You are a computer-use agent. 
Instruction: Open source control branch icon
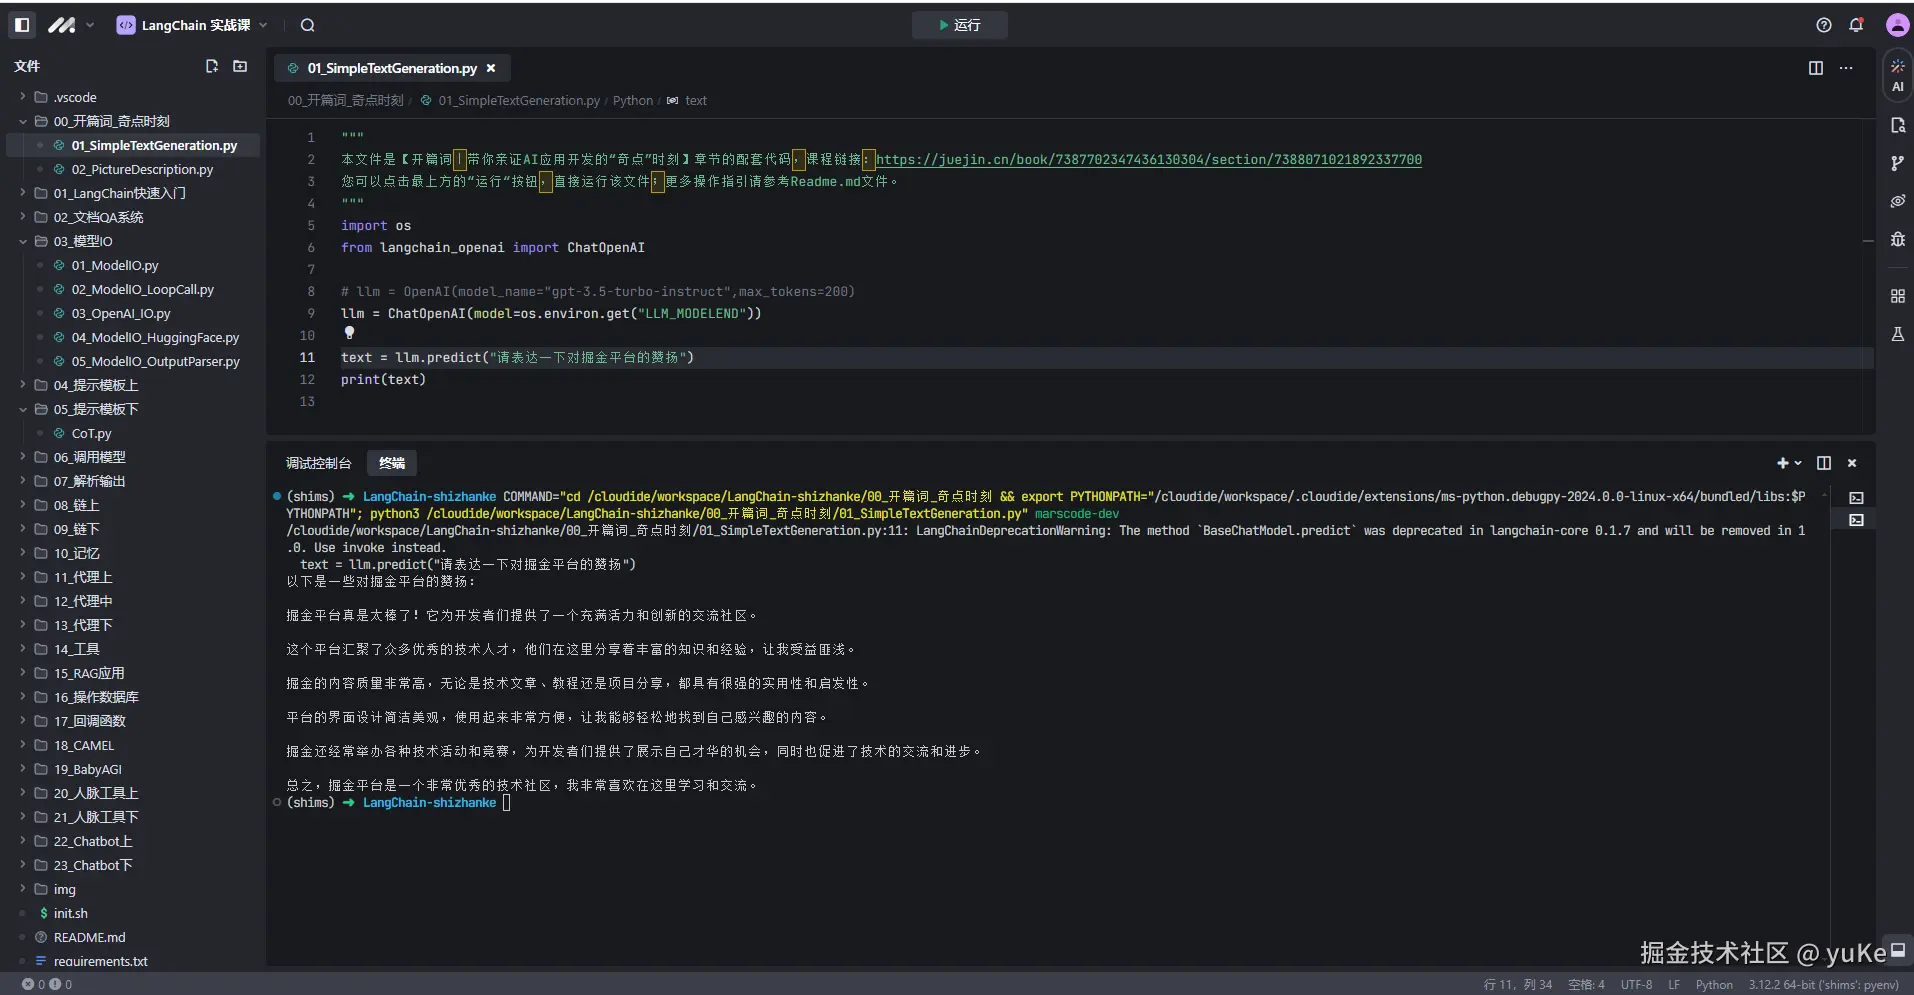(x=1897, y=163)
